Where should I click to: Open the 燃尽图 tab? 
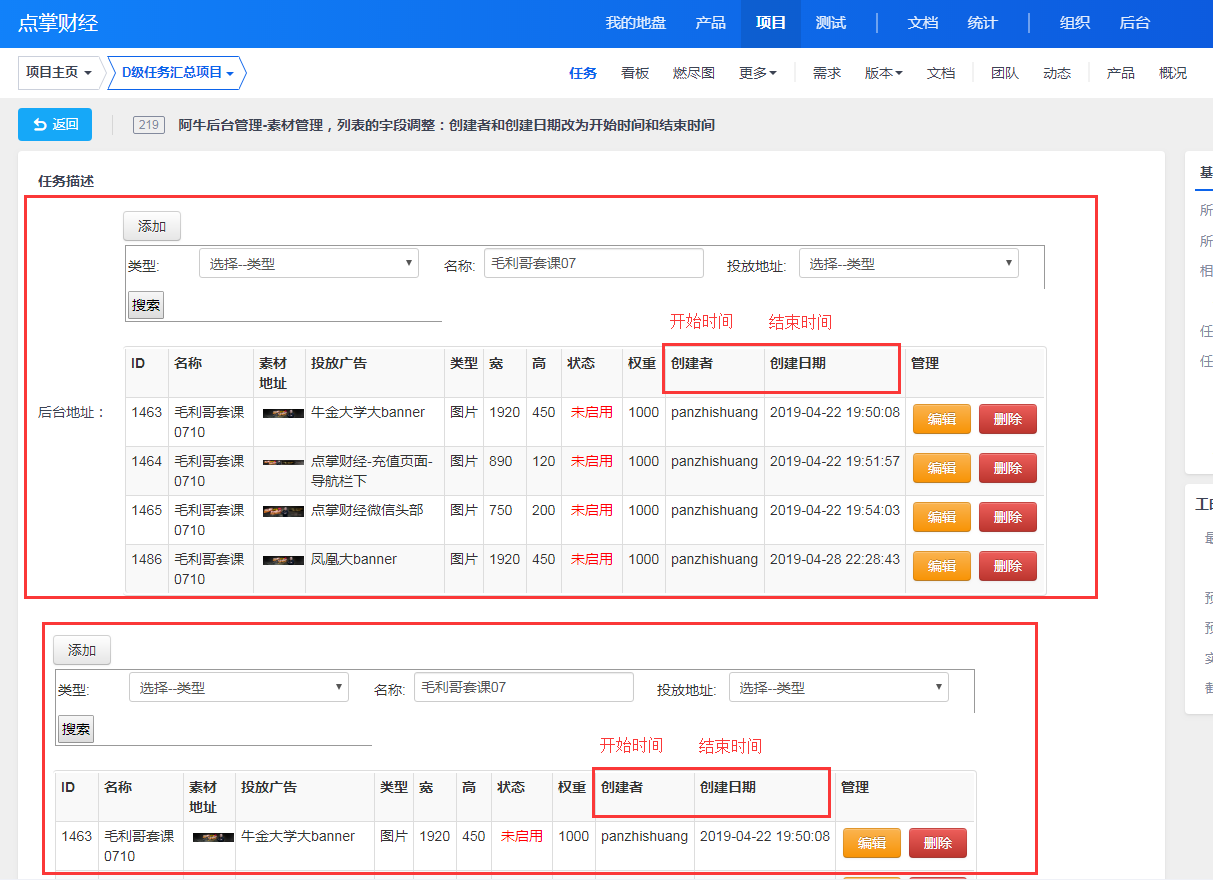click(693, 73)
